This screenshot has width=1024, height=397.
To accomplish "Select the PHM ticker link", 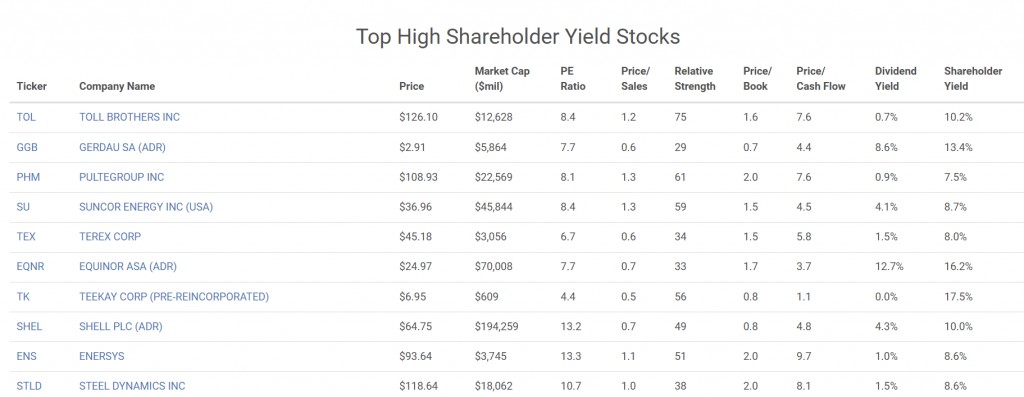I will click(27, 177).
